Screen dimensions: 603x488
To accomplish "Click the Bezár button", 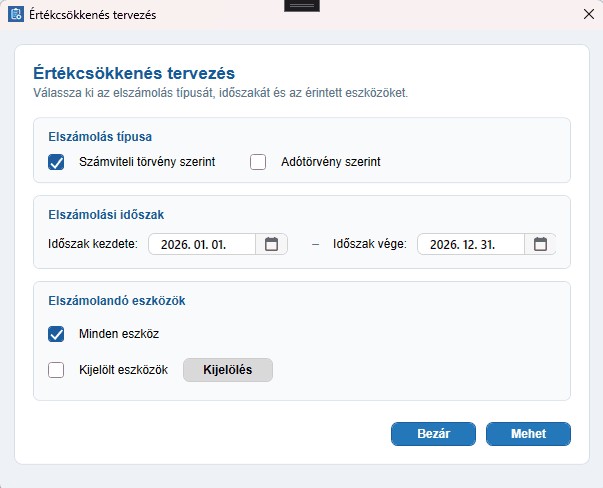I will click(x=433, y=434).
